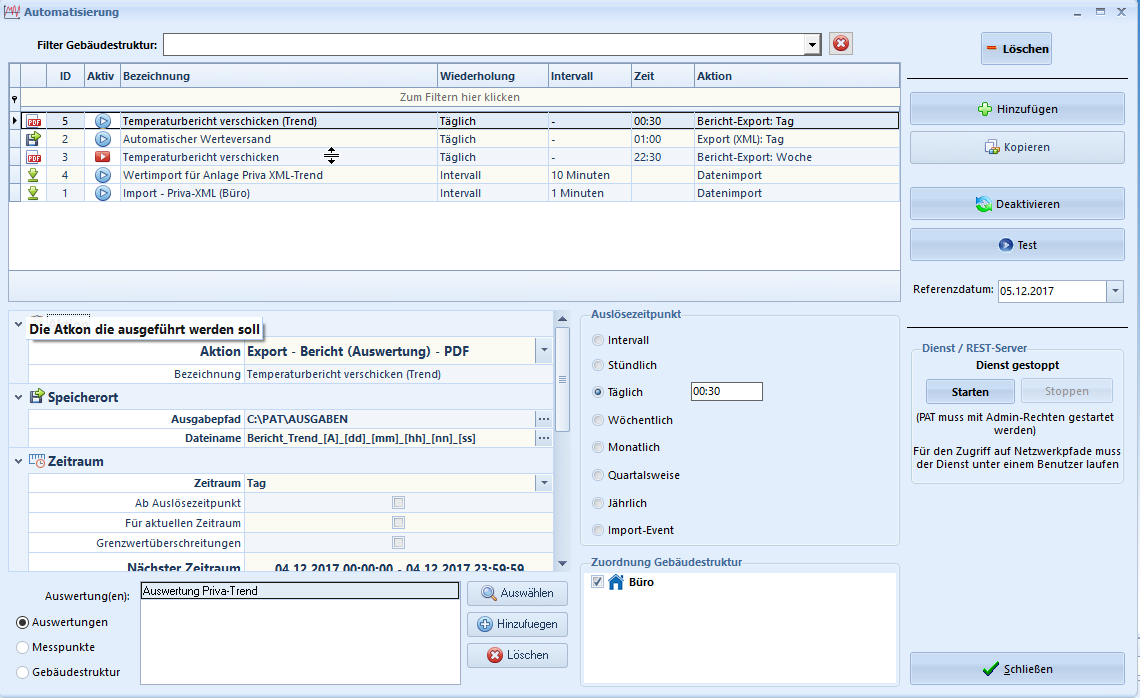Click the Auswählen button for Auswertungen
Screen dimensions: 1140x698
coord(517,593)
